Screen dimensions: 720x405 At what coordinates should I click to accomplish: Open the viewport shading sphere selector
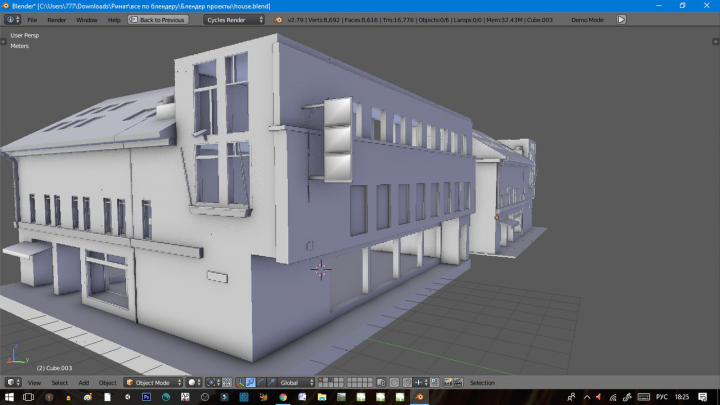(x=195, y=382)
